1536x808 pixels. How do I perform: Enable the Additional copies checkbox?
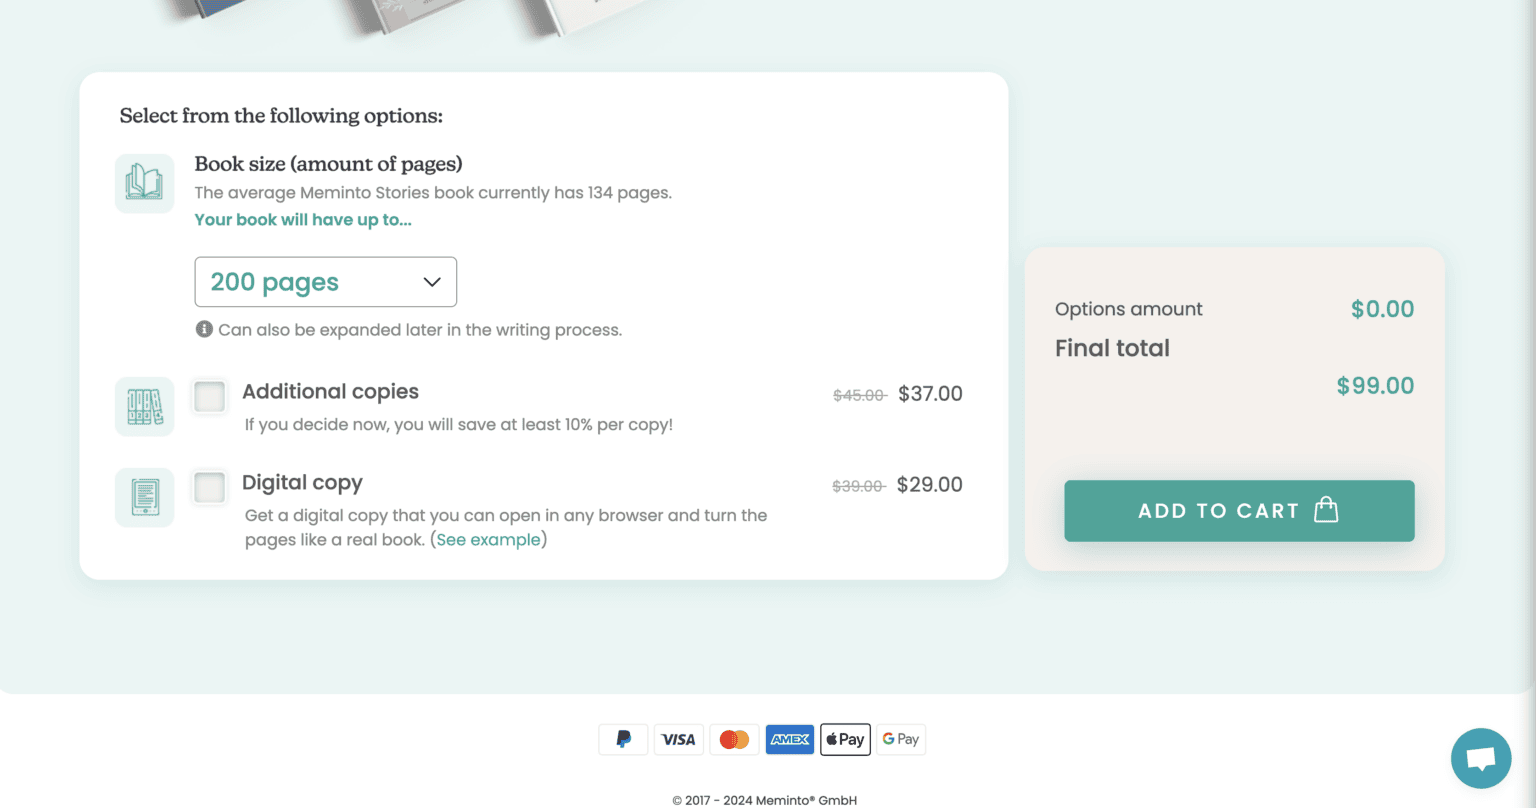[209, 396]
